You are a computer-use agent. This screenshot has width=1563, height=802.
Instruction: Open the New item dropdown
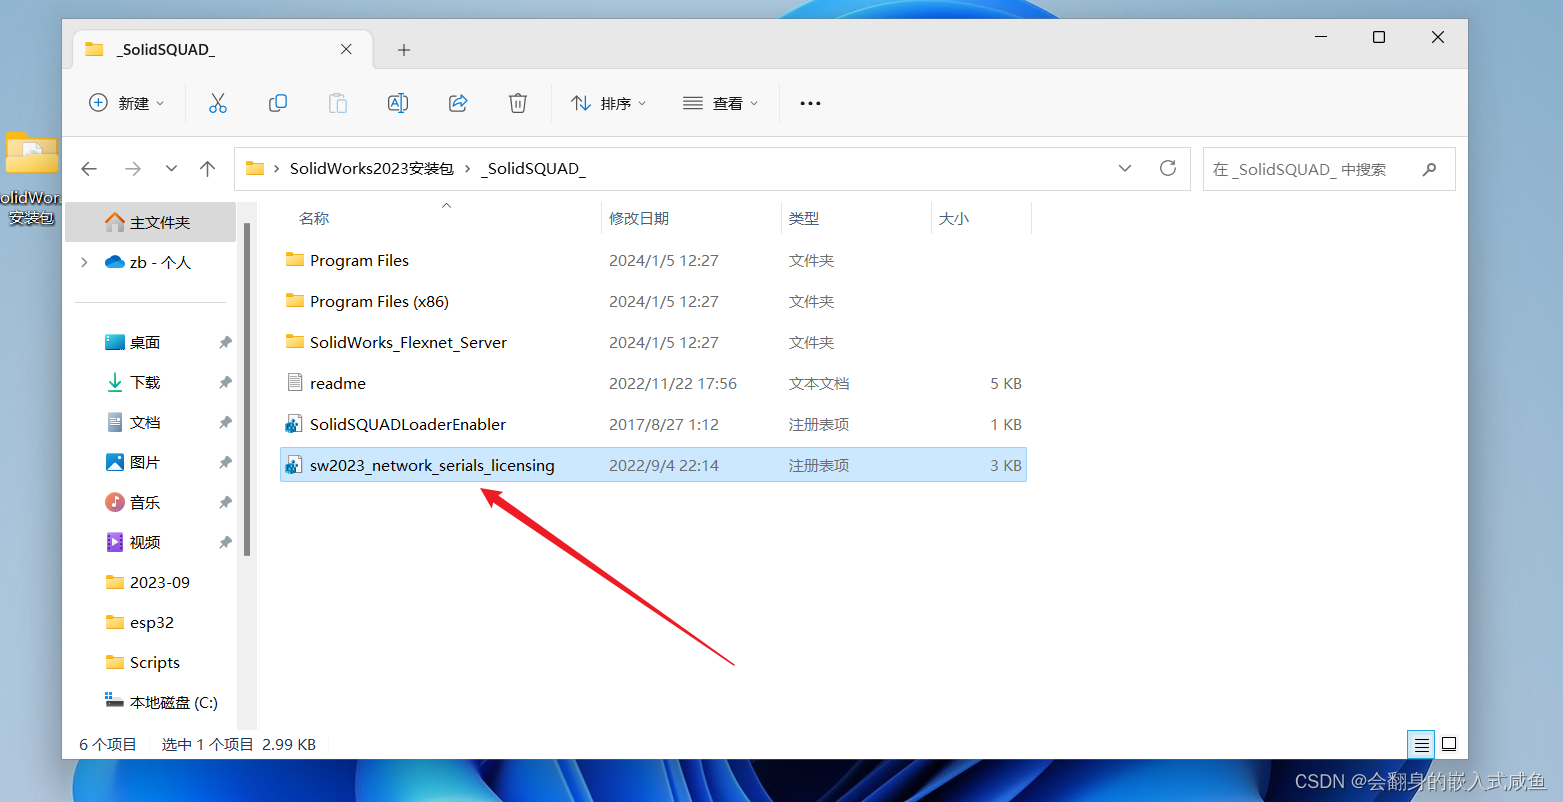pos(127,103)
